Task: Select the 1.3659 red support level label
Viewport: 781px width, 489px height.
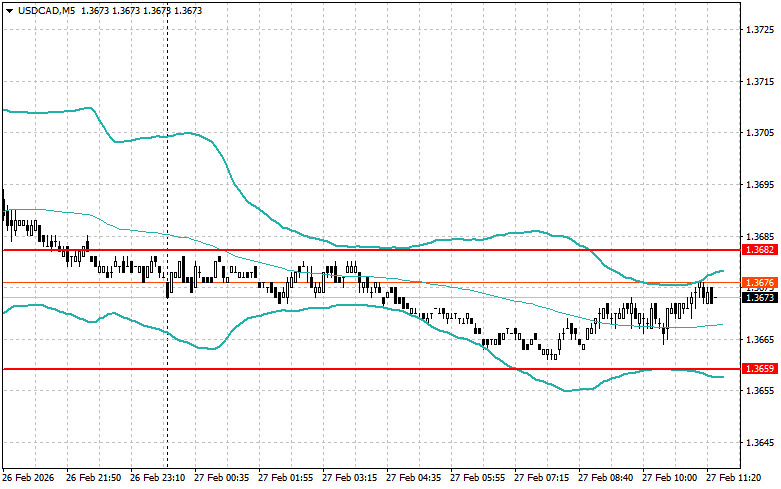Action: click(760, 368)
